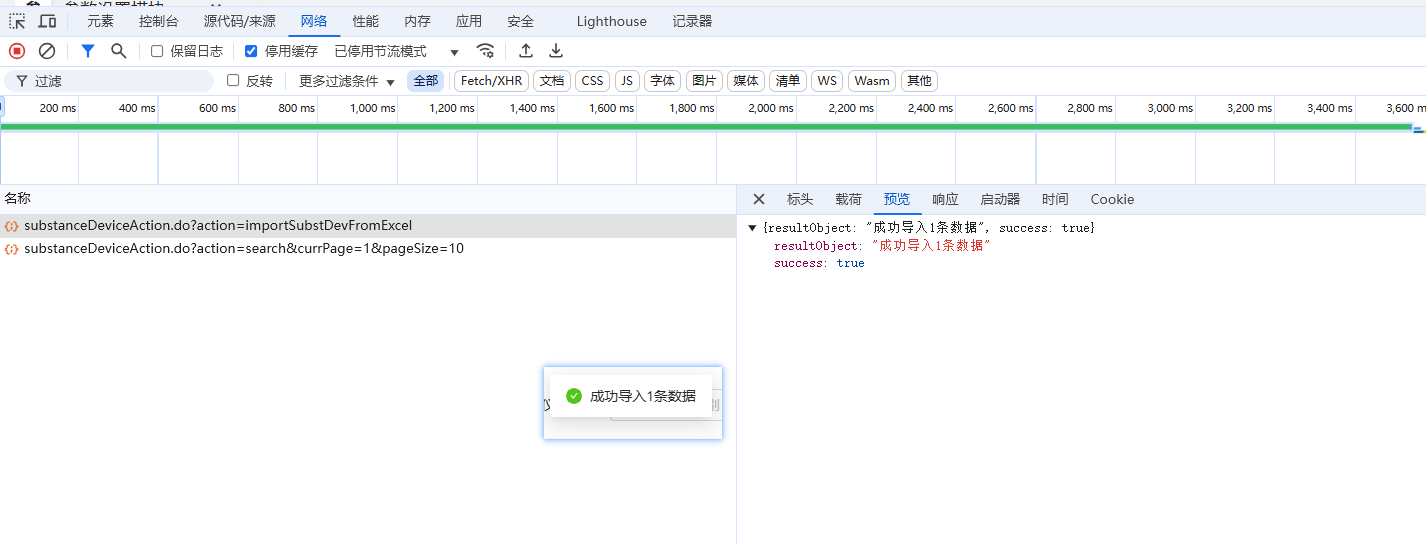Uncheck the 停用缓存 checkbox
Image resolution: width=1426 pixels, height=544 pixels.
pyautogui.click(x=251, y=51)
